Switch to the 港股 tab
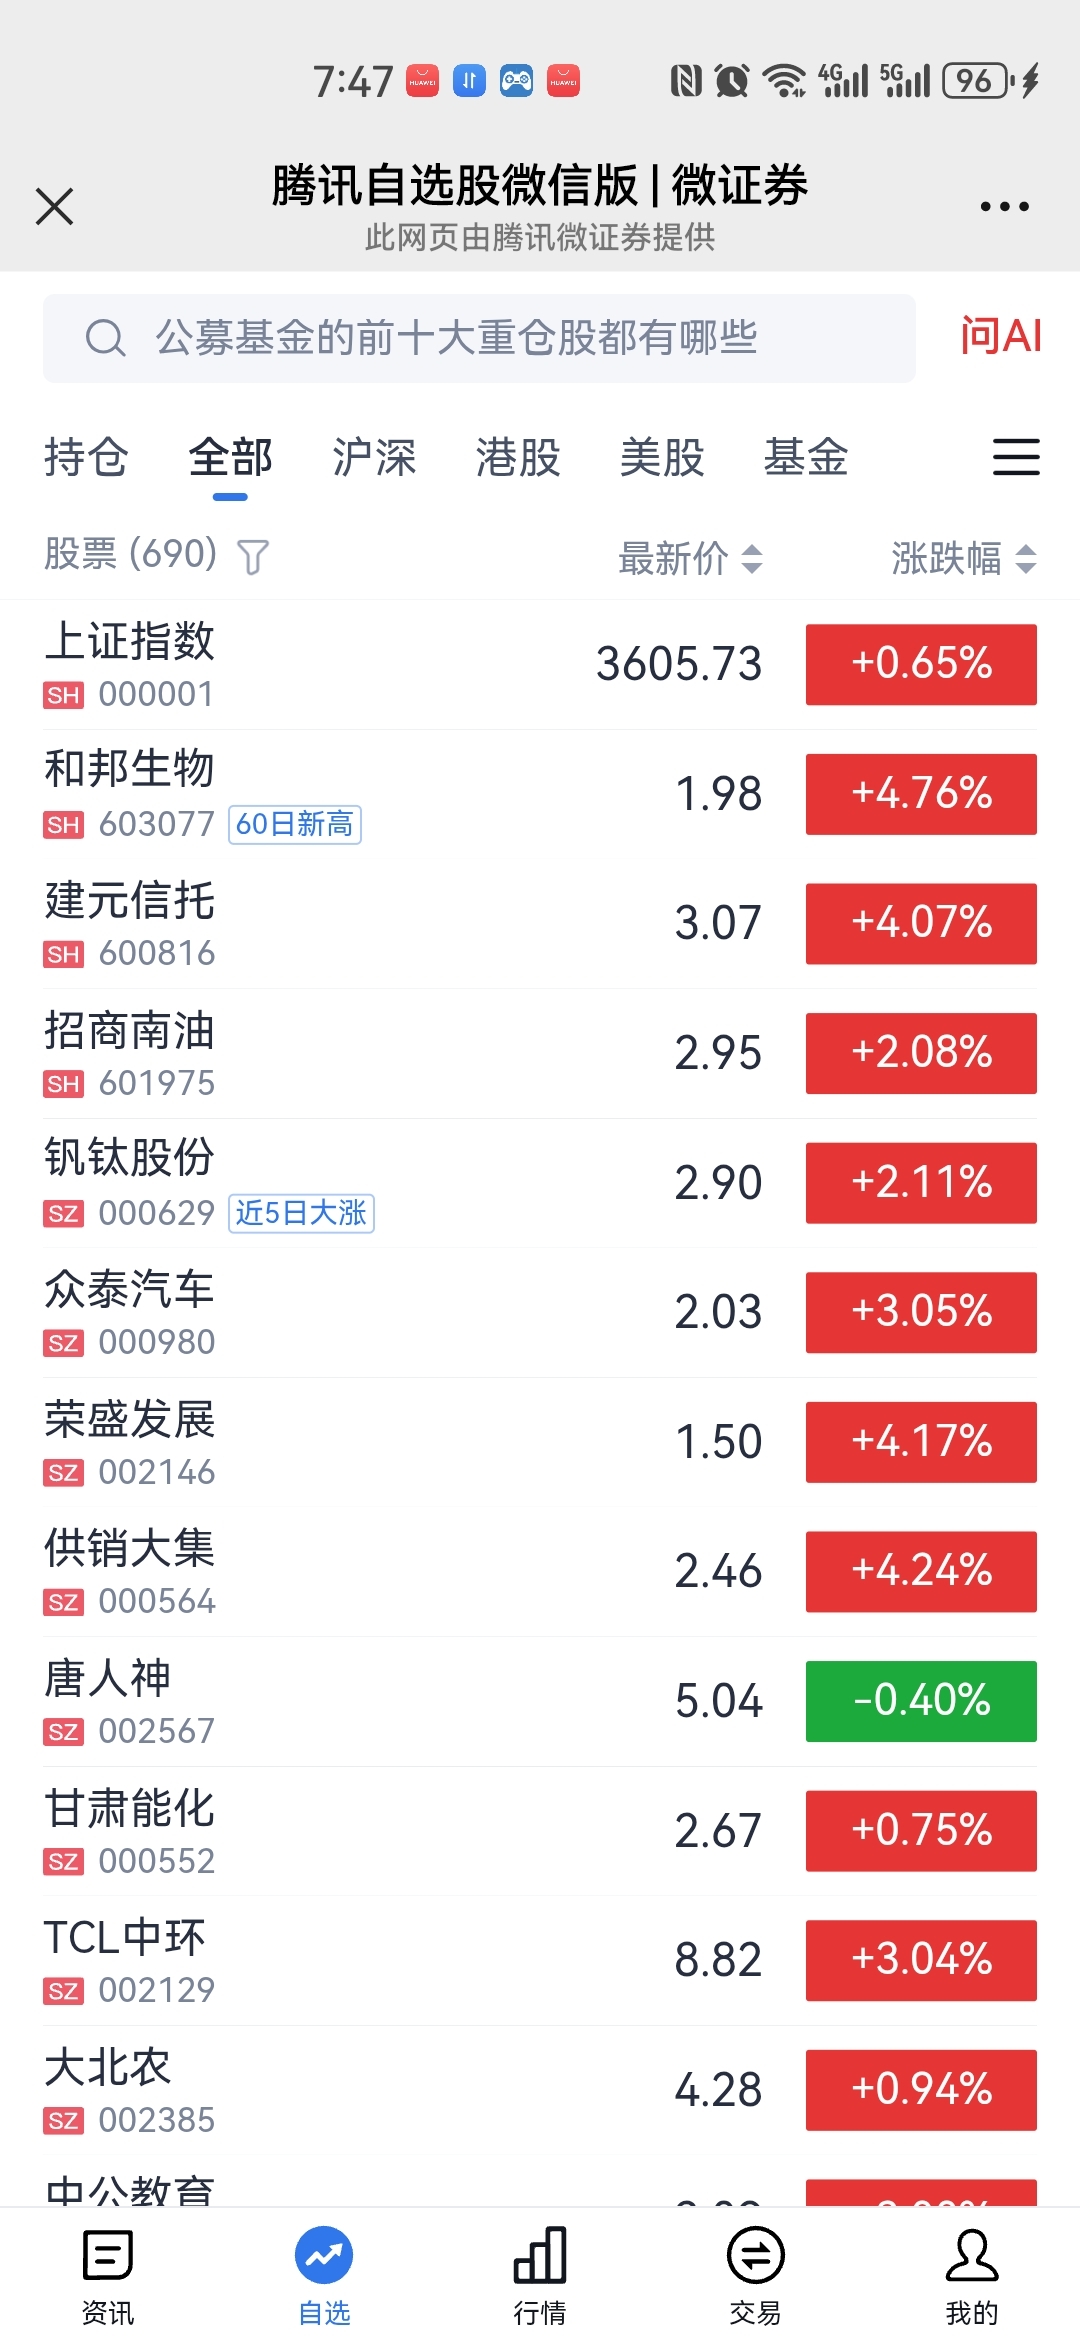 pos(518,458)
